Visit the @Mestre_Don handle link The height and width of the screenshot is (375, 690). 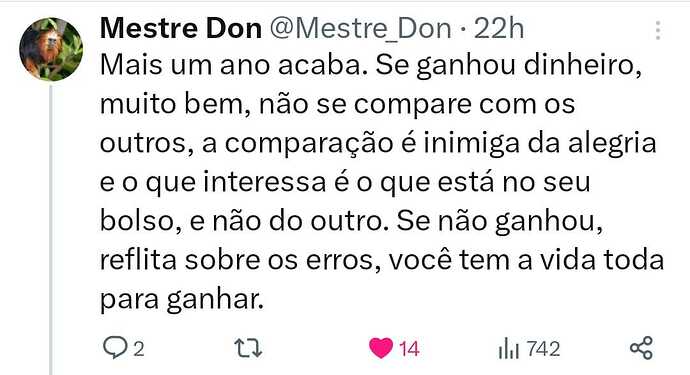360,29
